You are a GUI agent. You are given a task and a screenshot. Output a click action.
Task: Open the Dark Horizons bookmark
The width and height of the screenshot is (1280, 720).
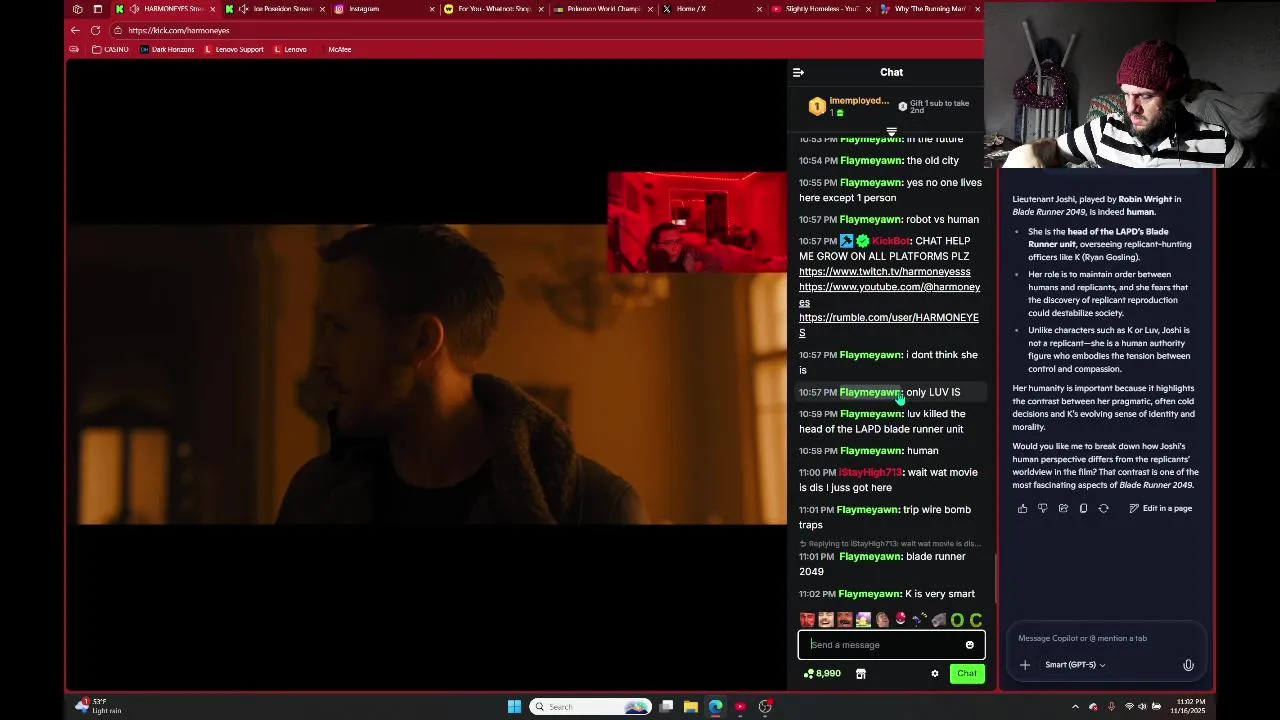point(167,49)
